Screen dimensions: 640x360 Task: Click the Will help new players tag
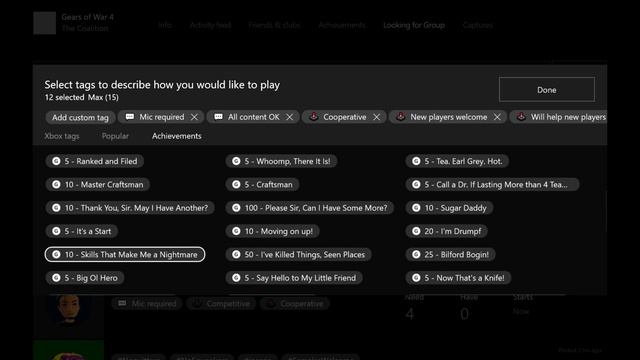[559, 117]
